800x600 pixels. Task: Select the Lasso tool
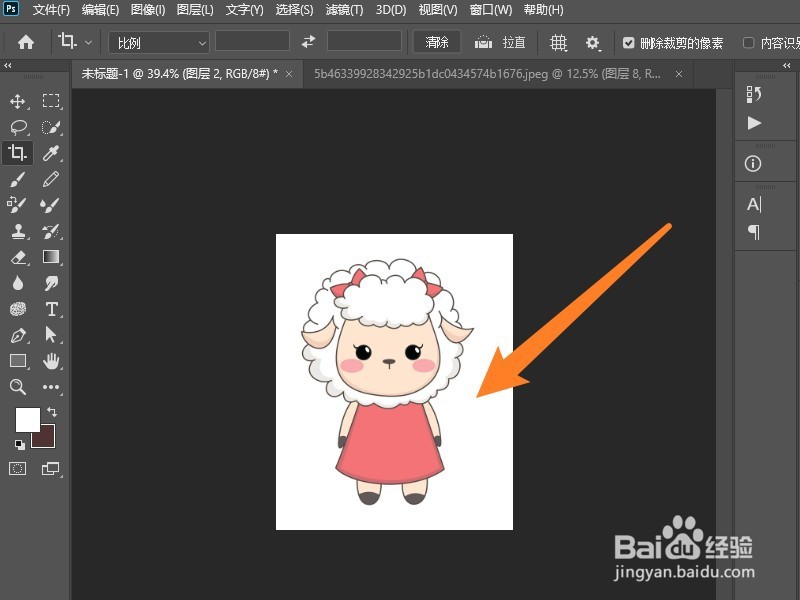tap(18, 127)
